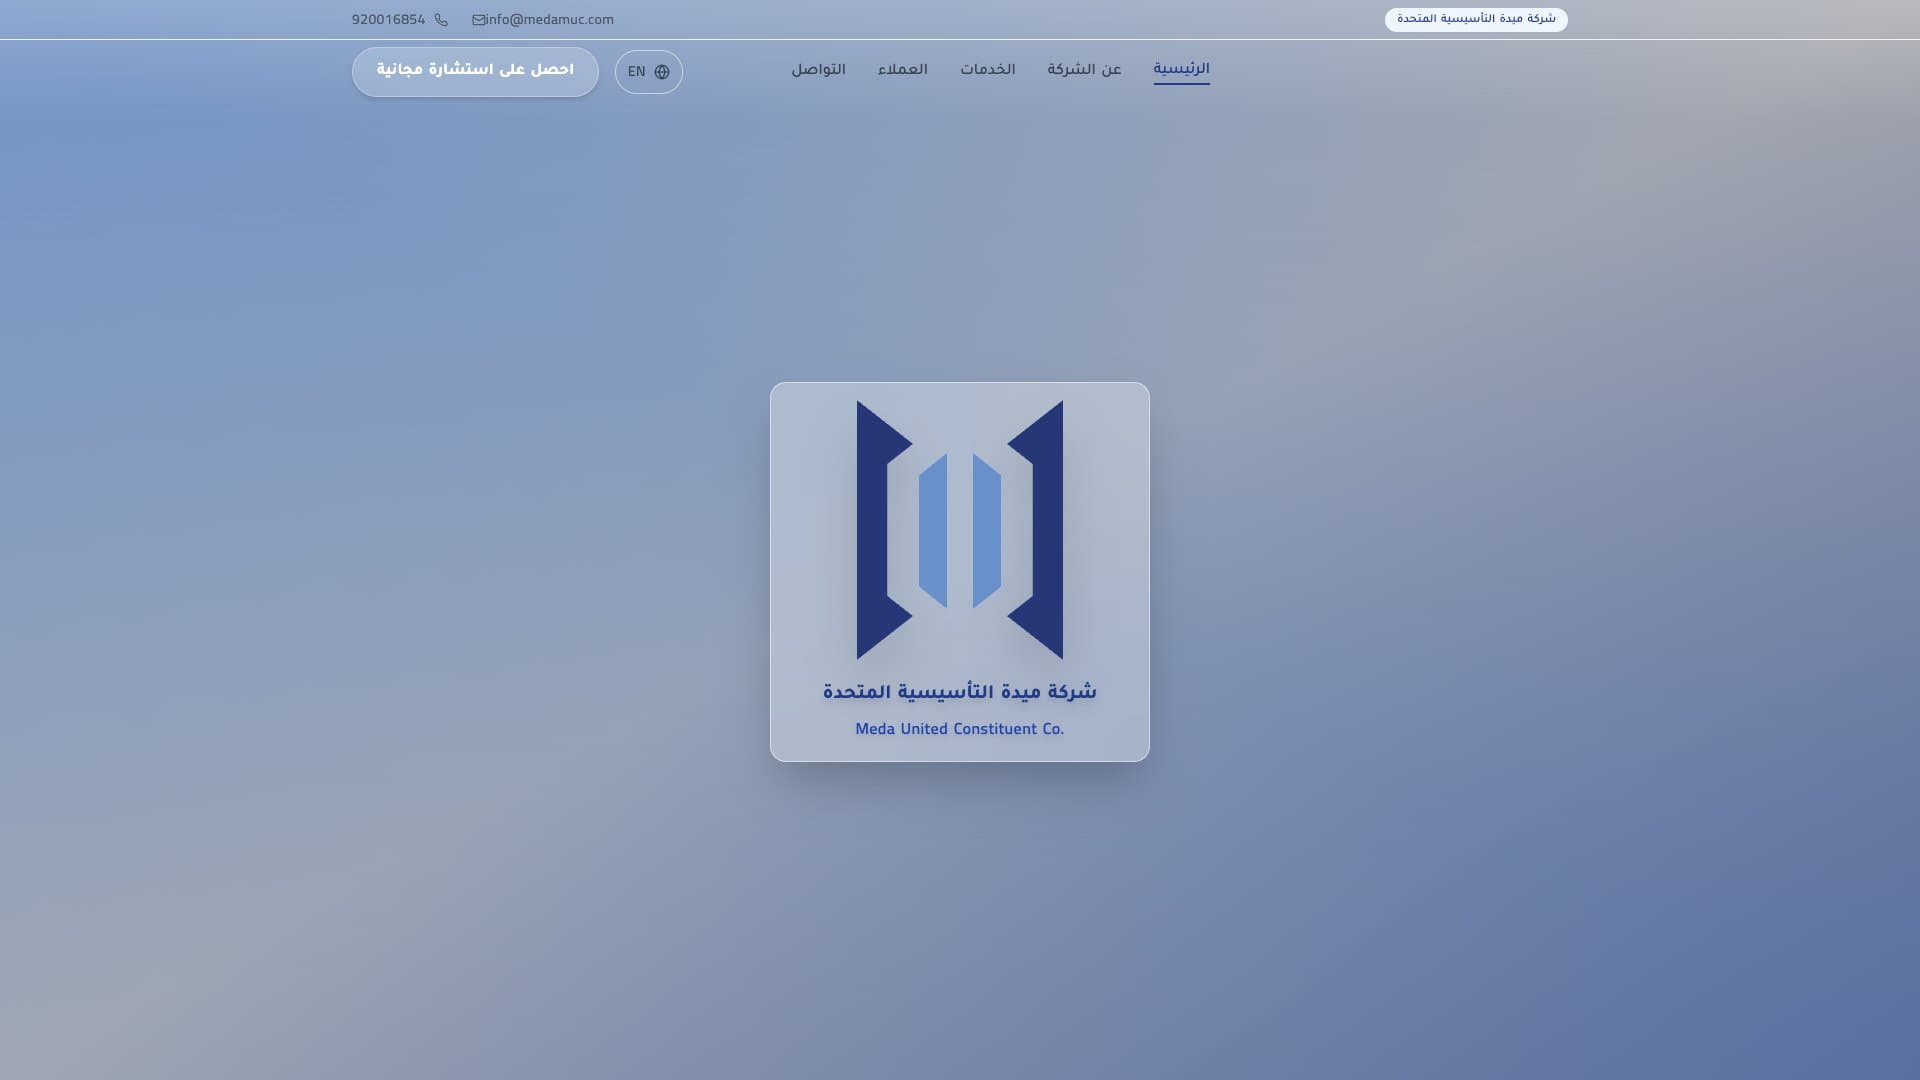Click احصل على استشارة مجانية button

475,72
